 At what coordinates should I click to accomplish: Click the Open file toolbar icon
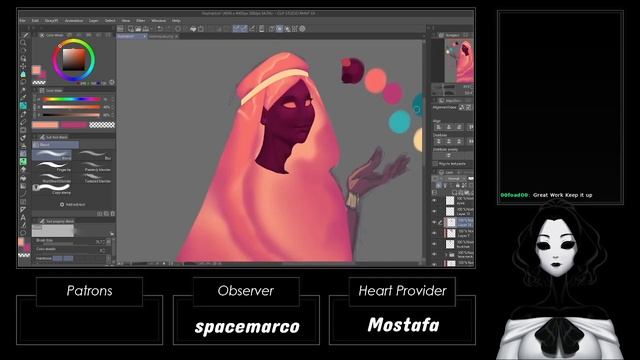138,29
